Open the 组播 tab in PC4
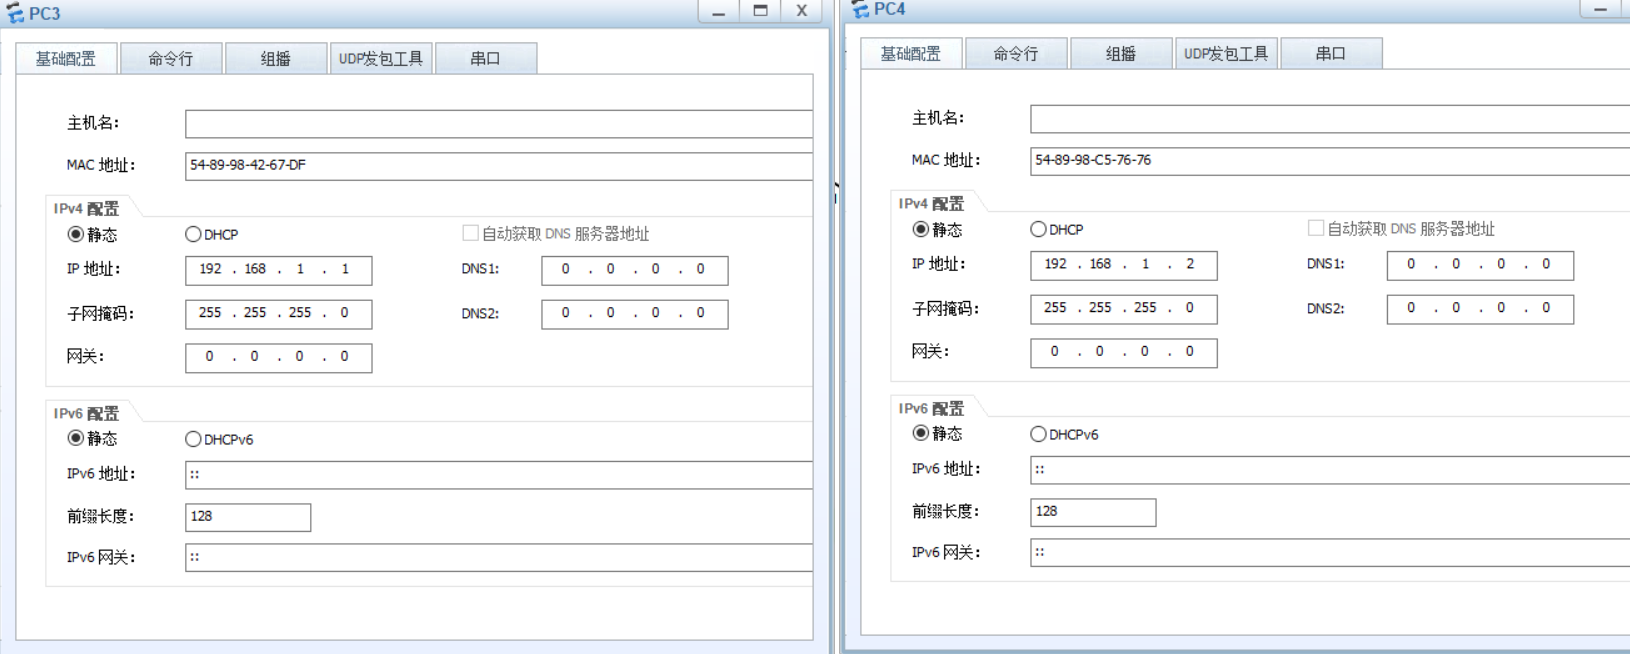The image size is (1630, 654). 1121,54
